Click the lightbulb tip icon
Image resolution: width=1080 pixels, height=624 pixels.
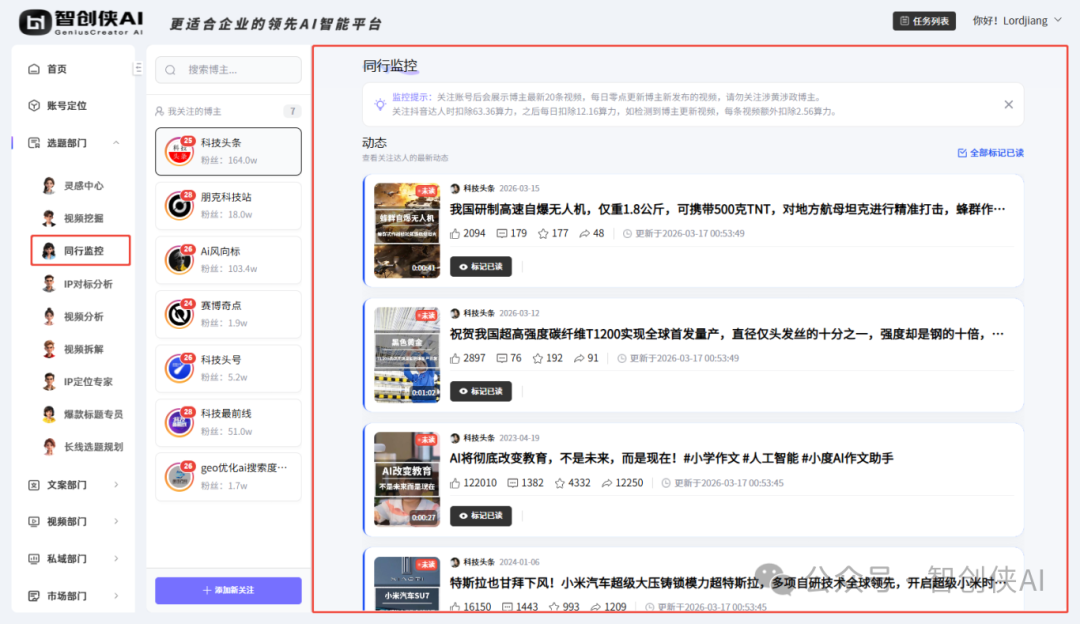(380, 105)
